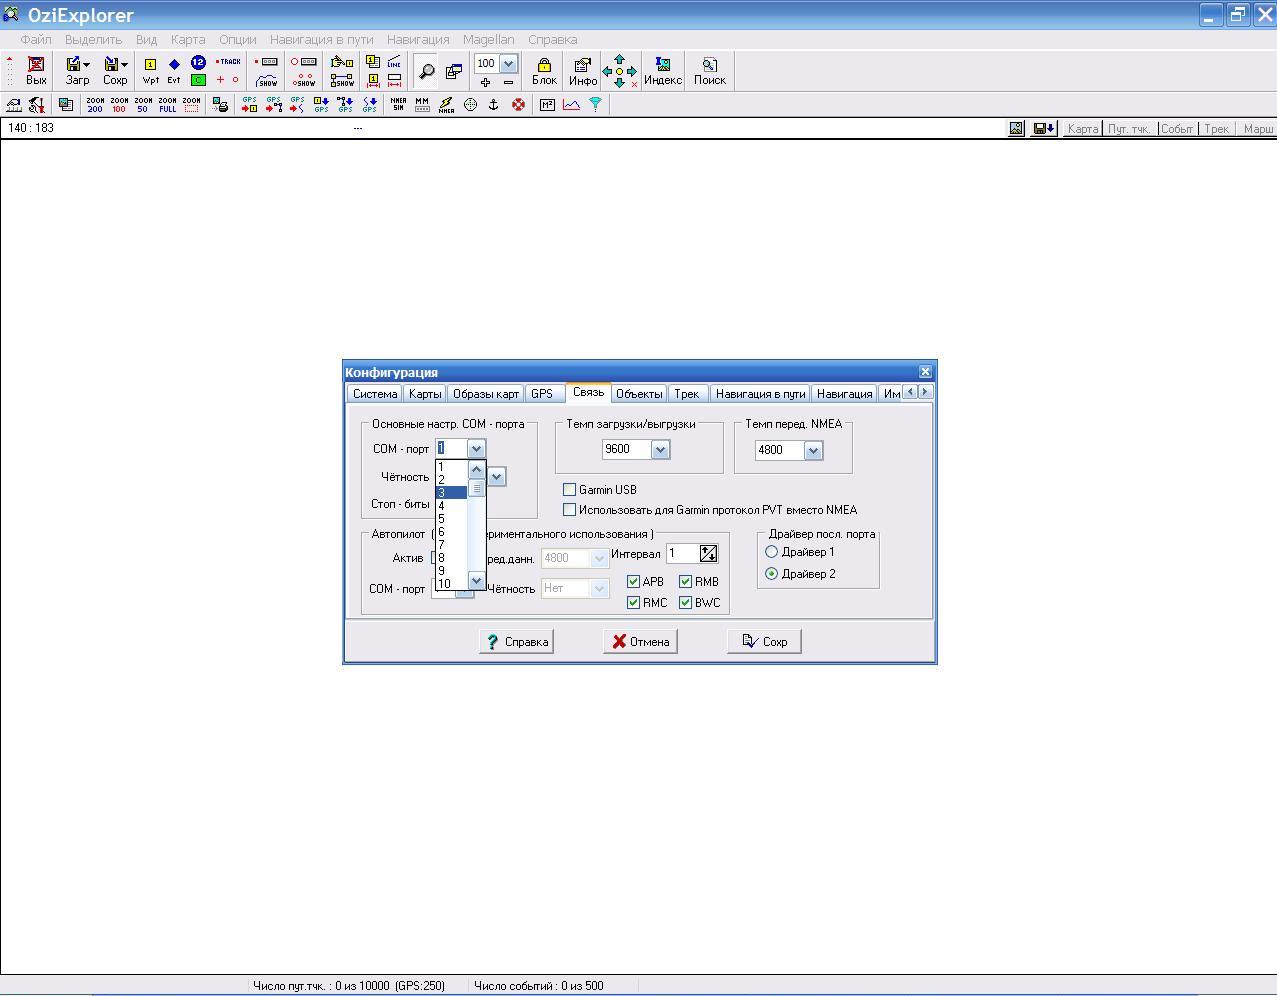
Task: Show the Трек panel button at right
Action: [x=1216, y=129]
